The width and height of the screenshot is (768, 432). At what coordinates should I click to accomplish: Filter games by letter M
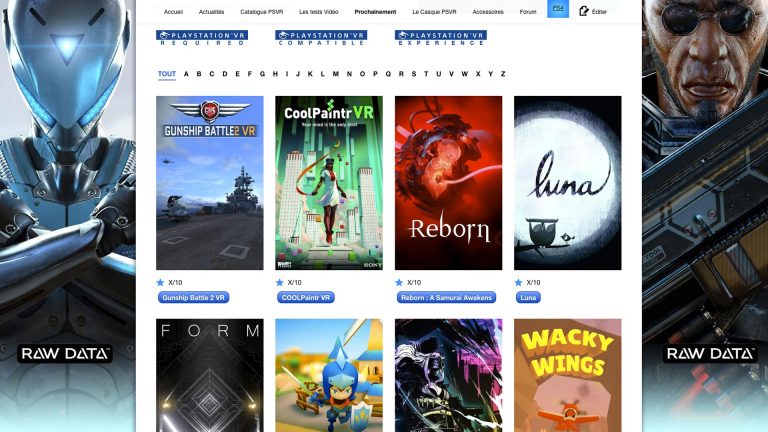click(x=336, y=74)
